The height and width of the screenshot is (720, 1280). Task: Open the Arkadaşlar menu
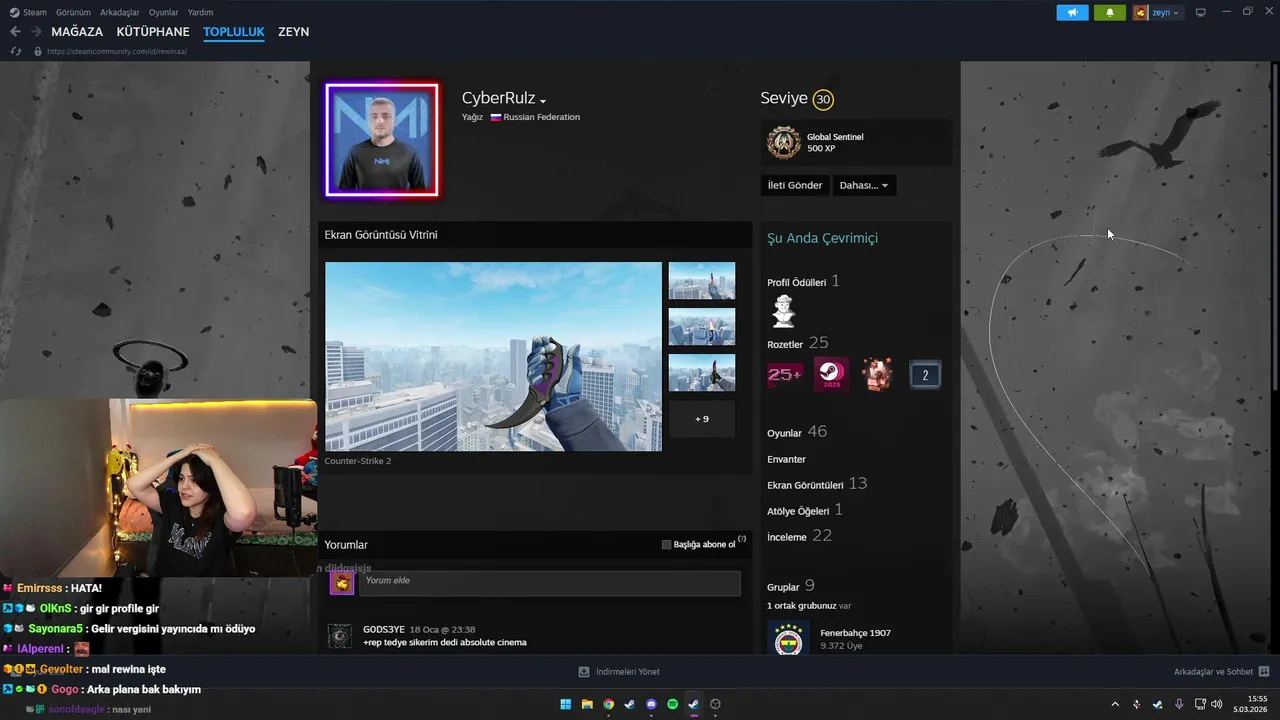point(120,12)
